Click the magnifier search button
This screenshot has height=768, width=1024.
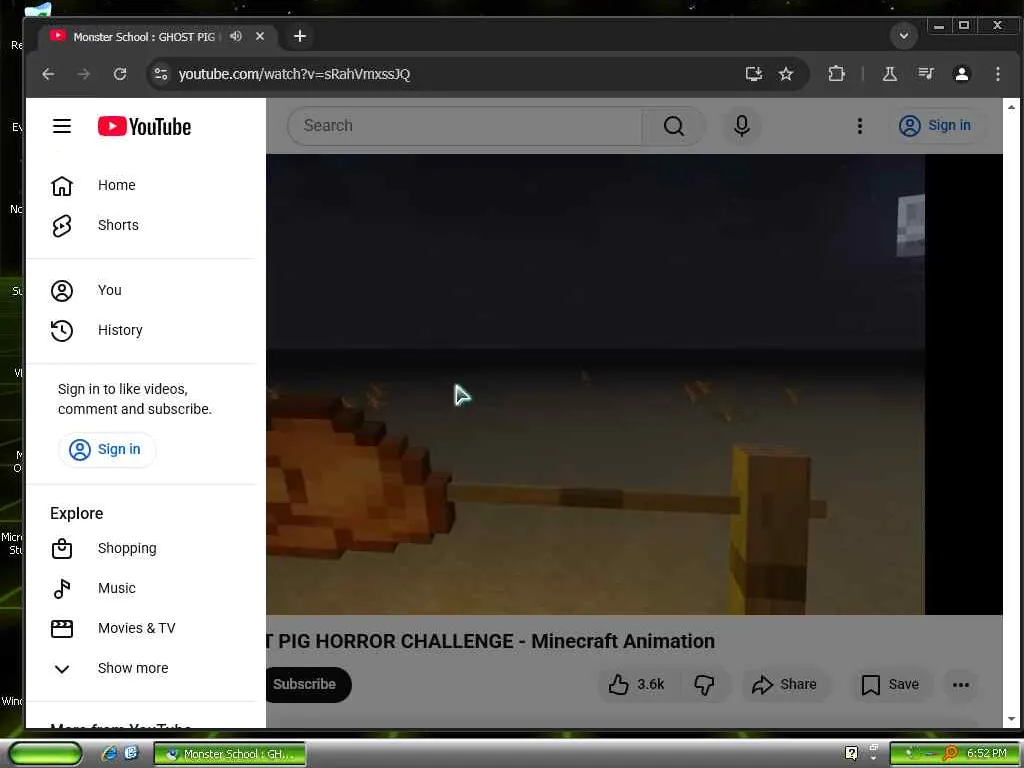[674, 125]
